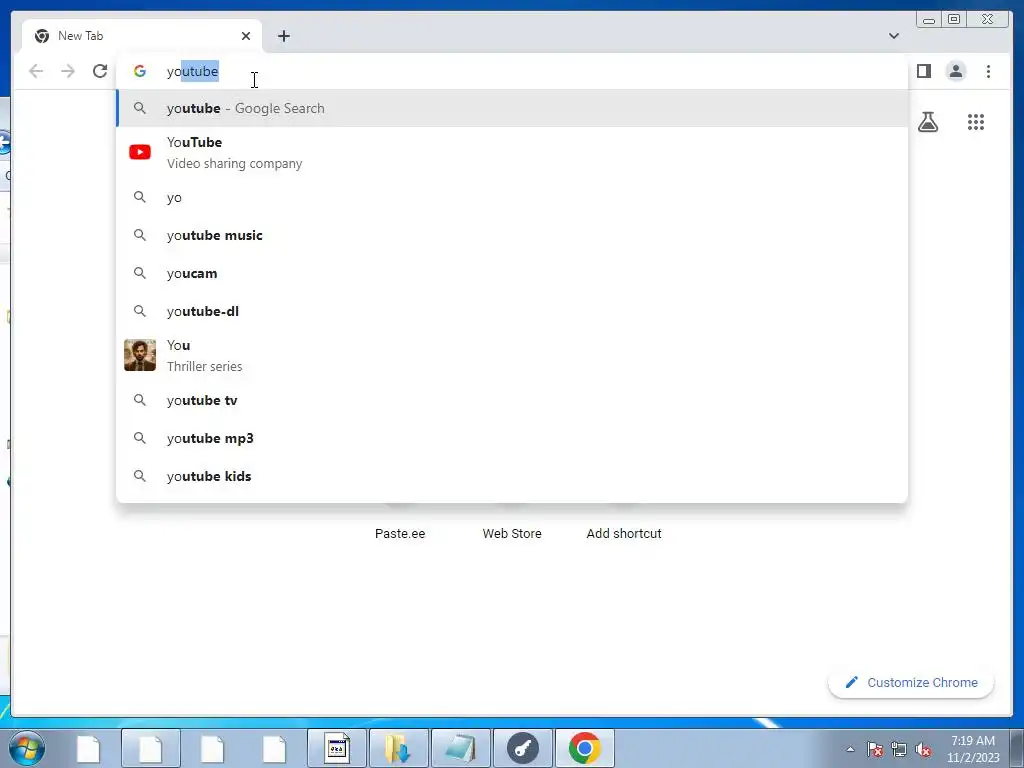
Task: Open the Paste.ee shortcut
Action: (x=400, y=533)
